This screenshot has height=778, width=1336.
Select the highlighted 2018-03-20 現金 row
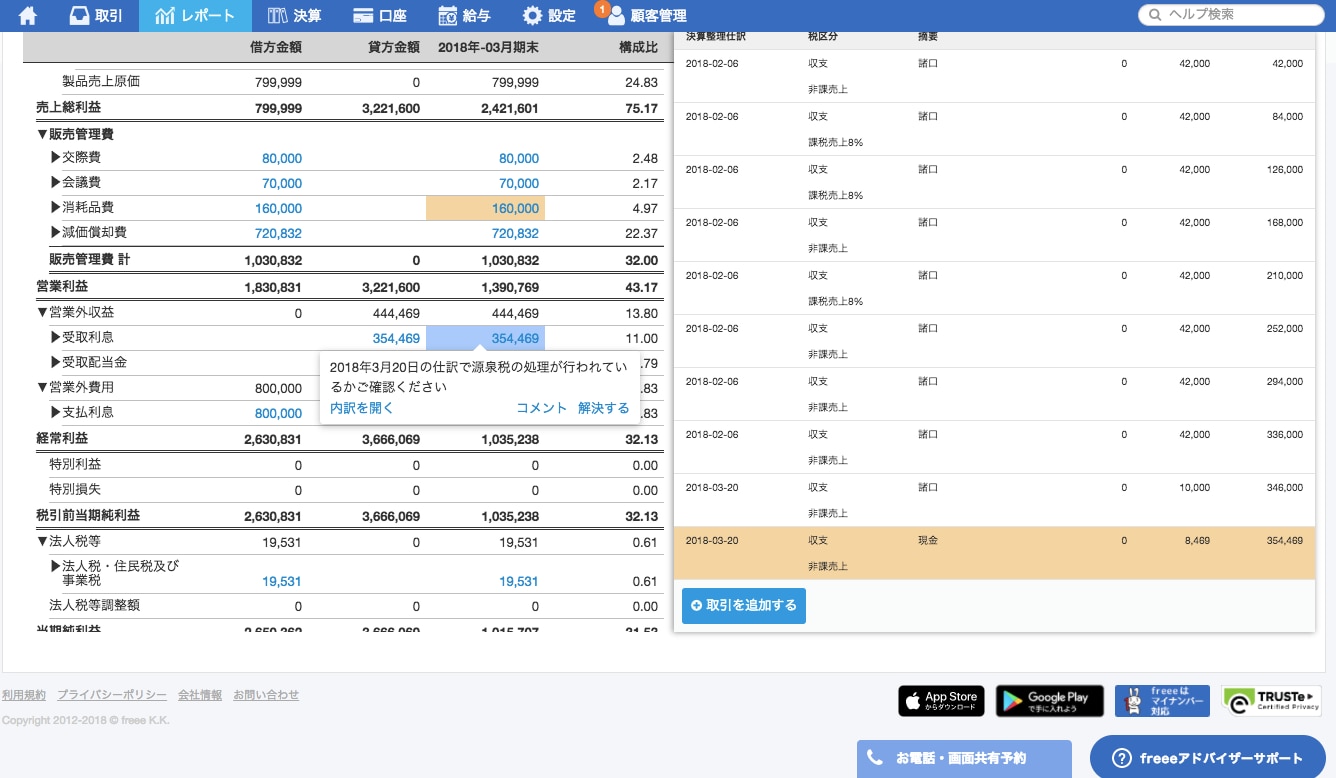click(994, 553)
